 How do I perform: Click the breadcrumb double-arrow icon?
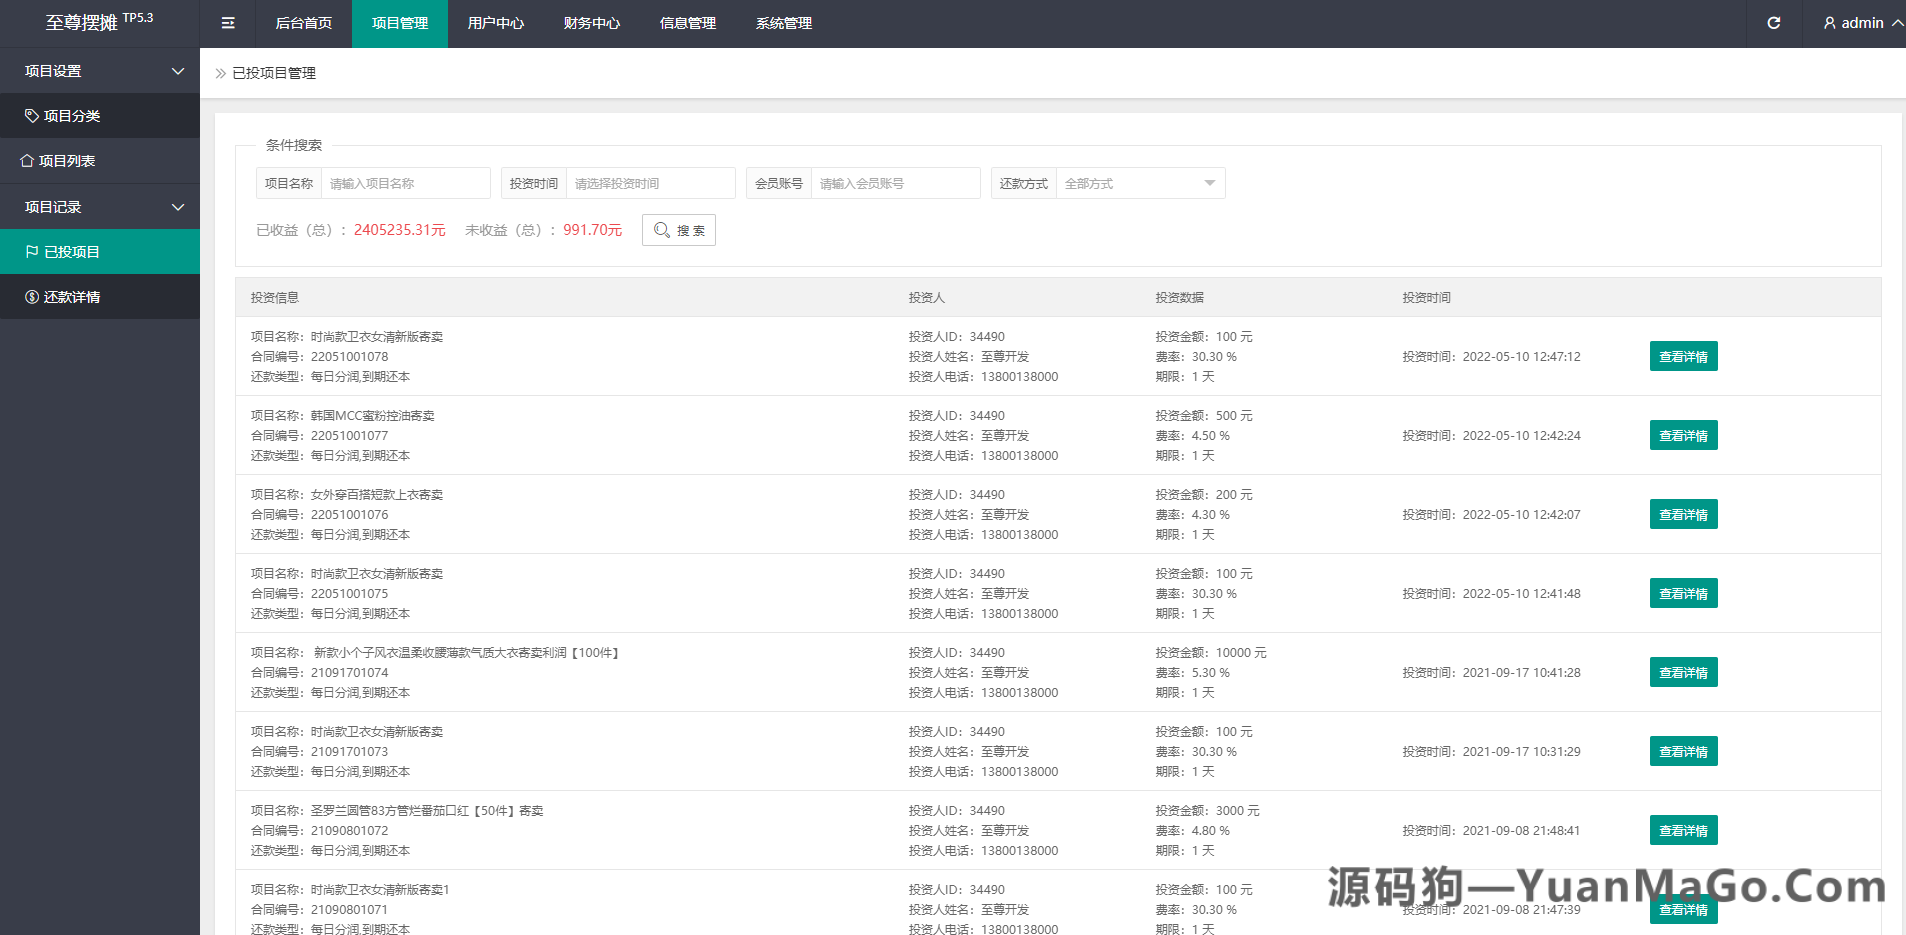pos(220,72)
